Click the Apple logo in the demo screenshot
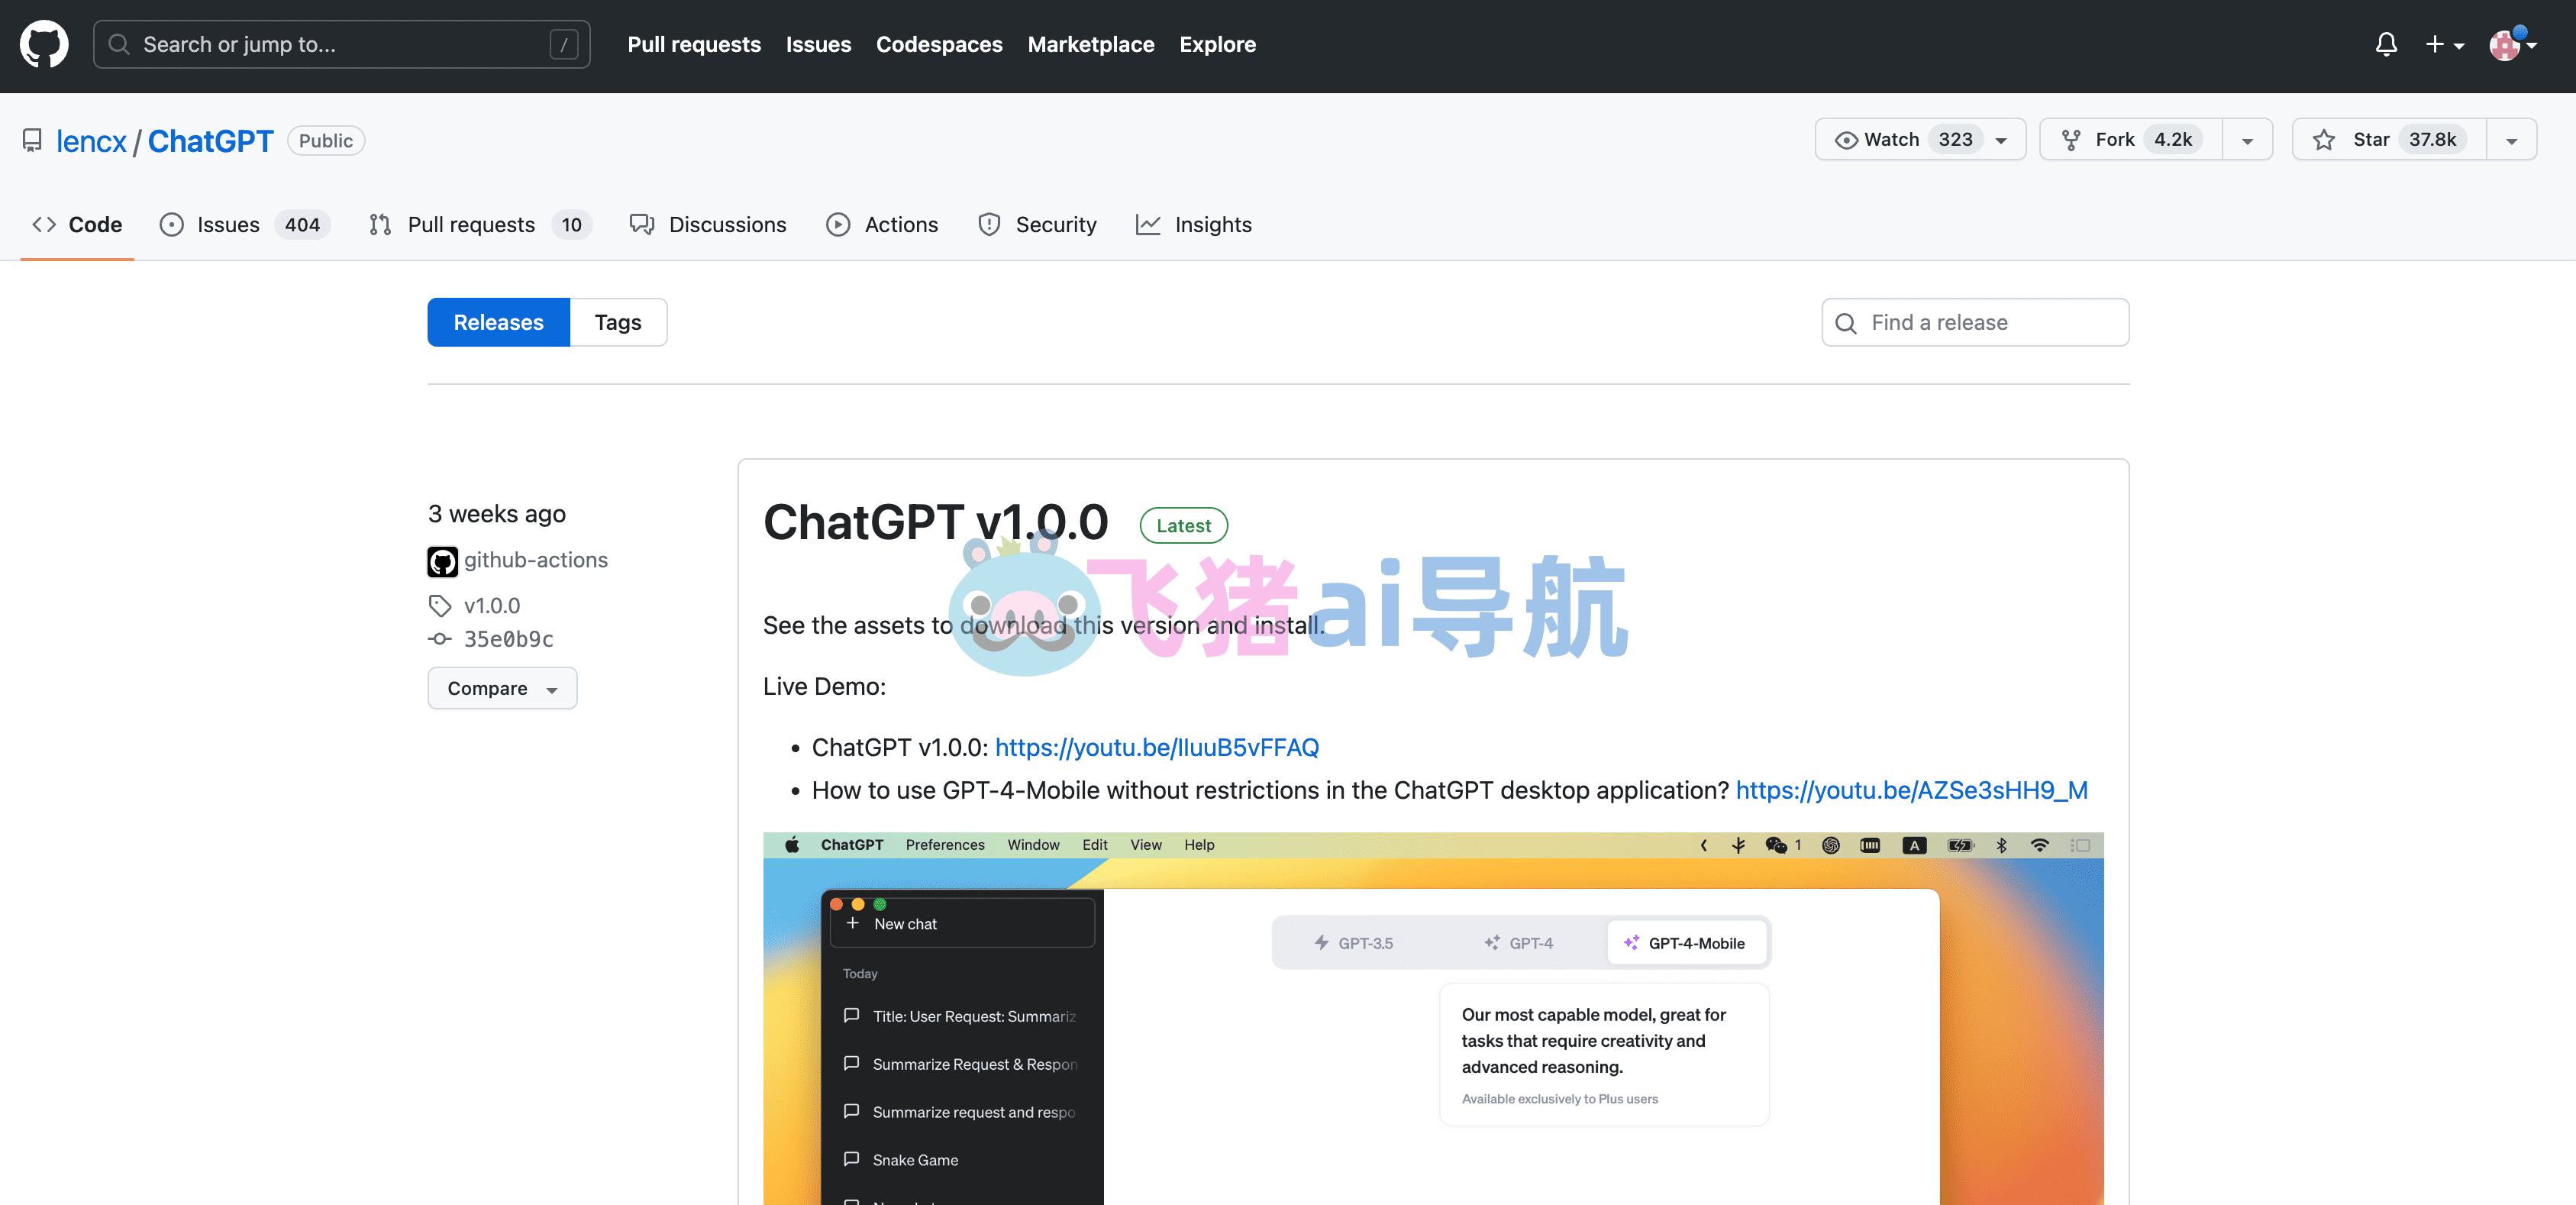Viewport: 2576px width, 1205px height. [x=792, y=845]
